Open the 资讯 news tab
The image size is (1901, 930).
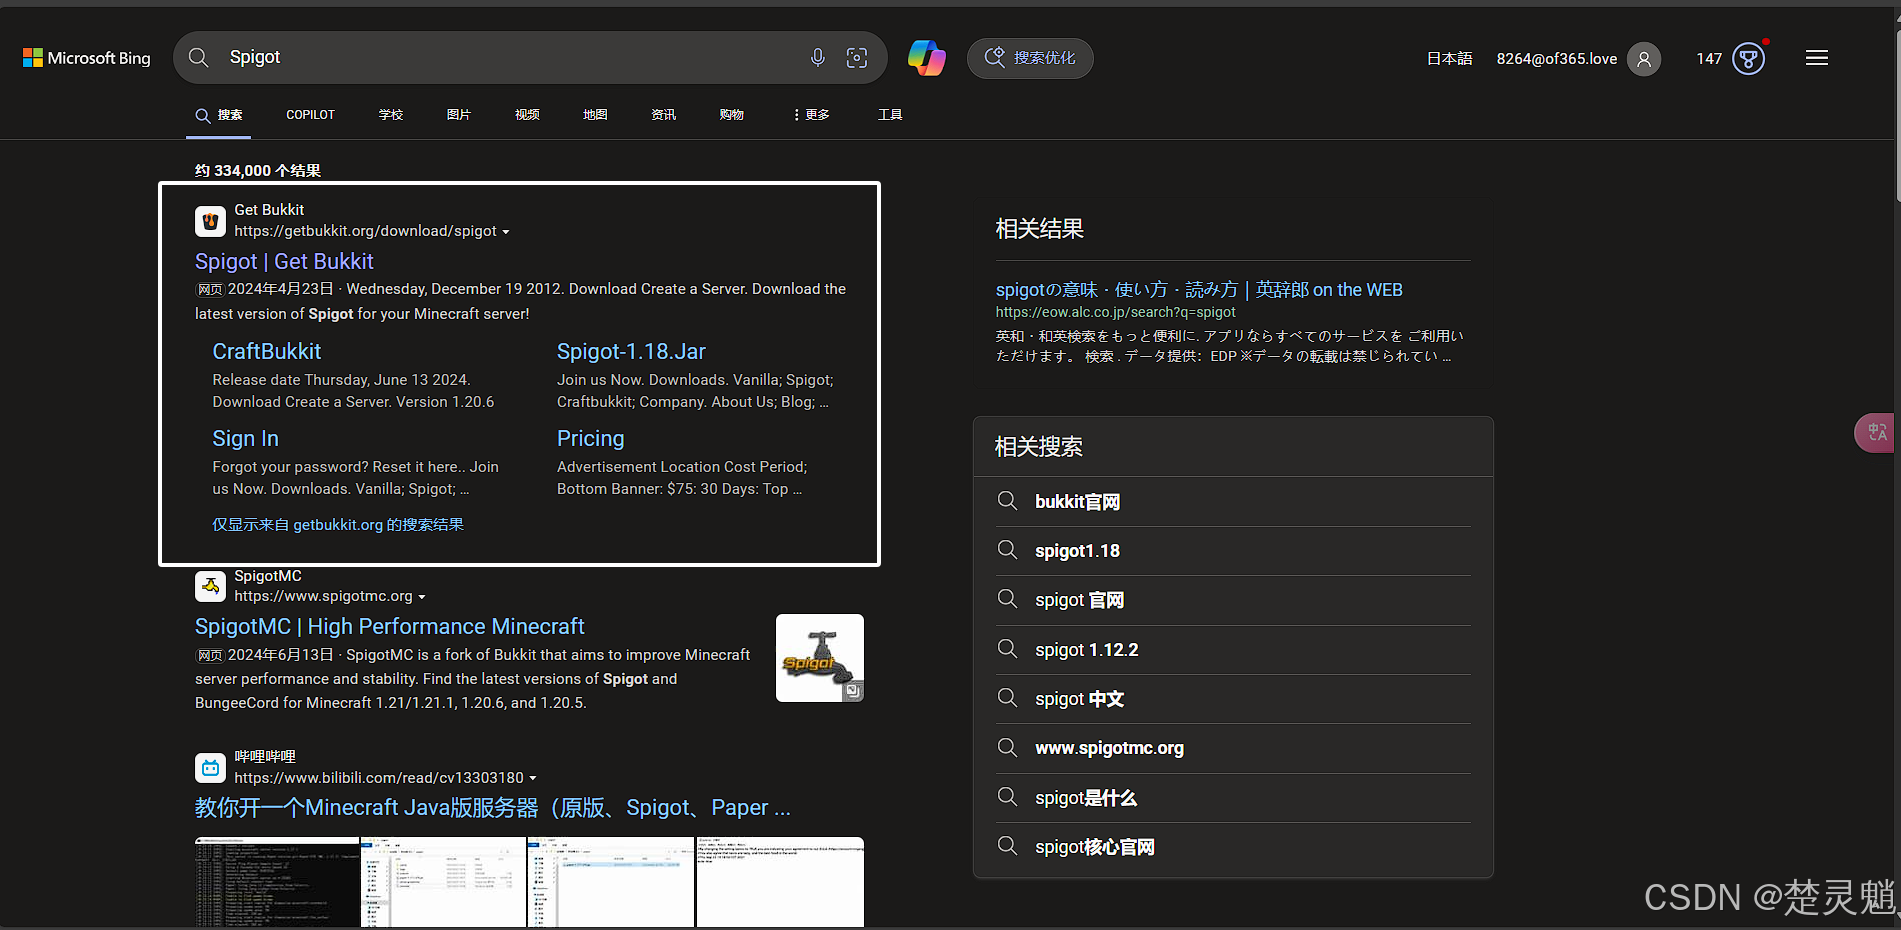663,115
